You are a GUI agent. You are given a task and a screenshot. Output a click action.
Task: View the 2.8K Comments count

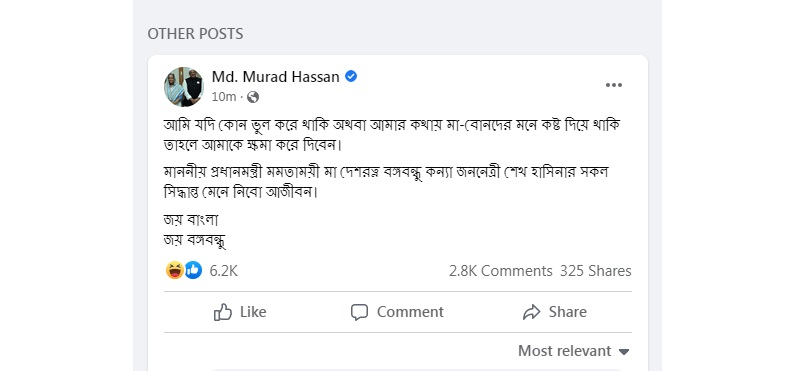[x=501, y=270]
